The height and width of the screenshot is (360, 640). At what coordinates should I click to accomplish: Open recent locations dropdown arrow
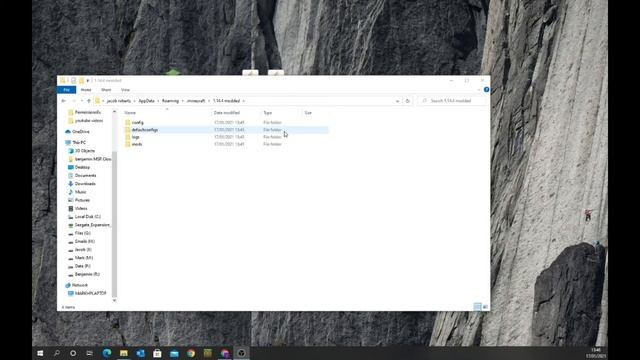(82, 101)
